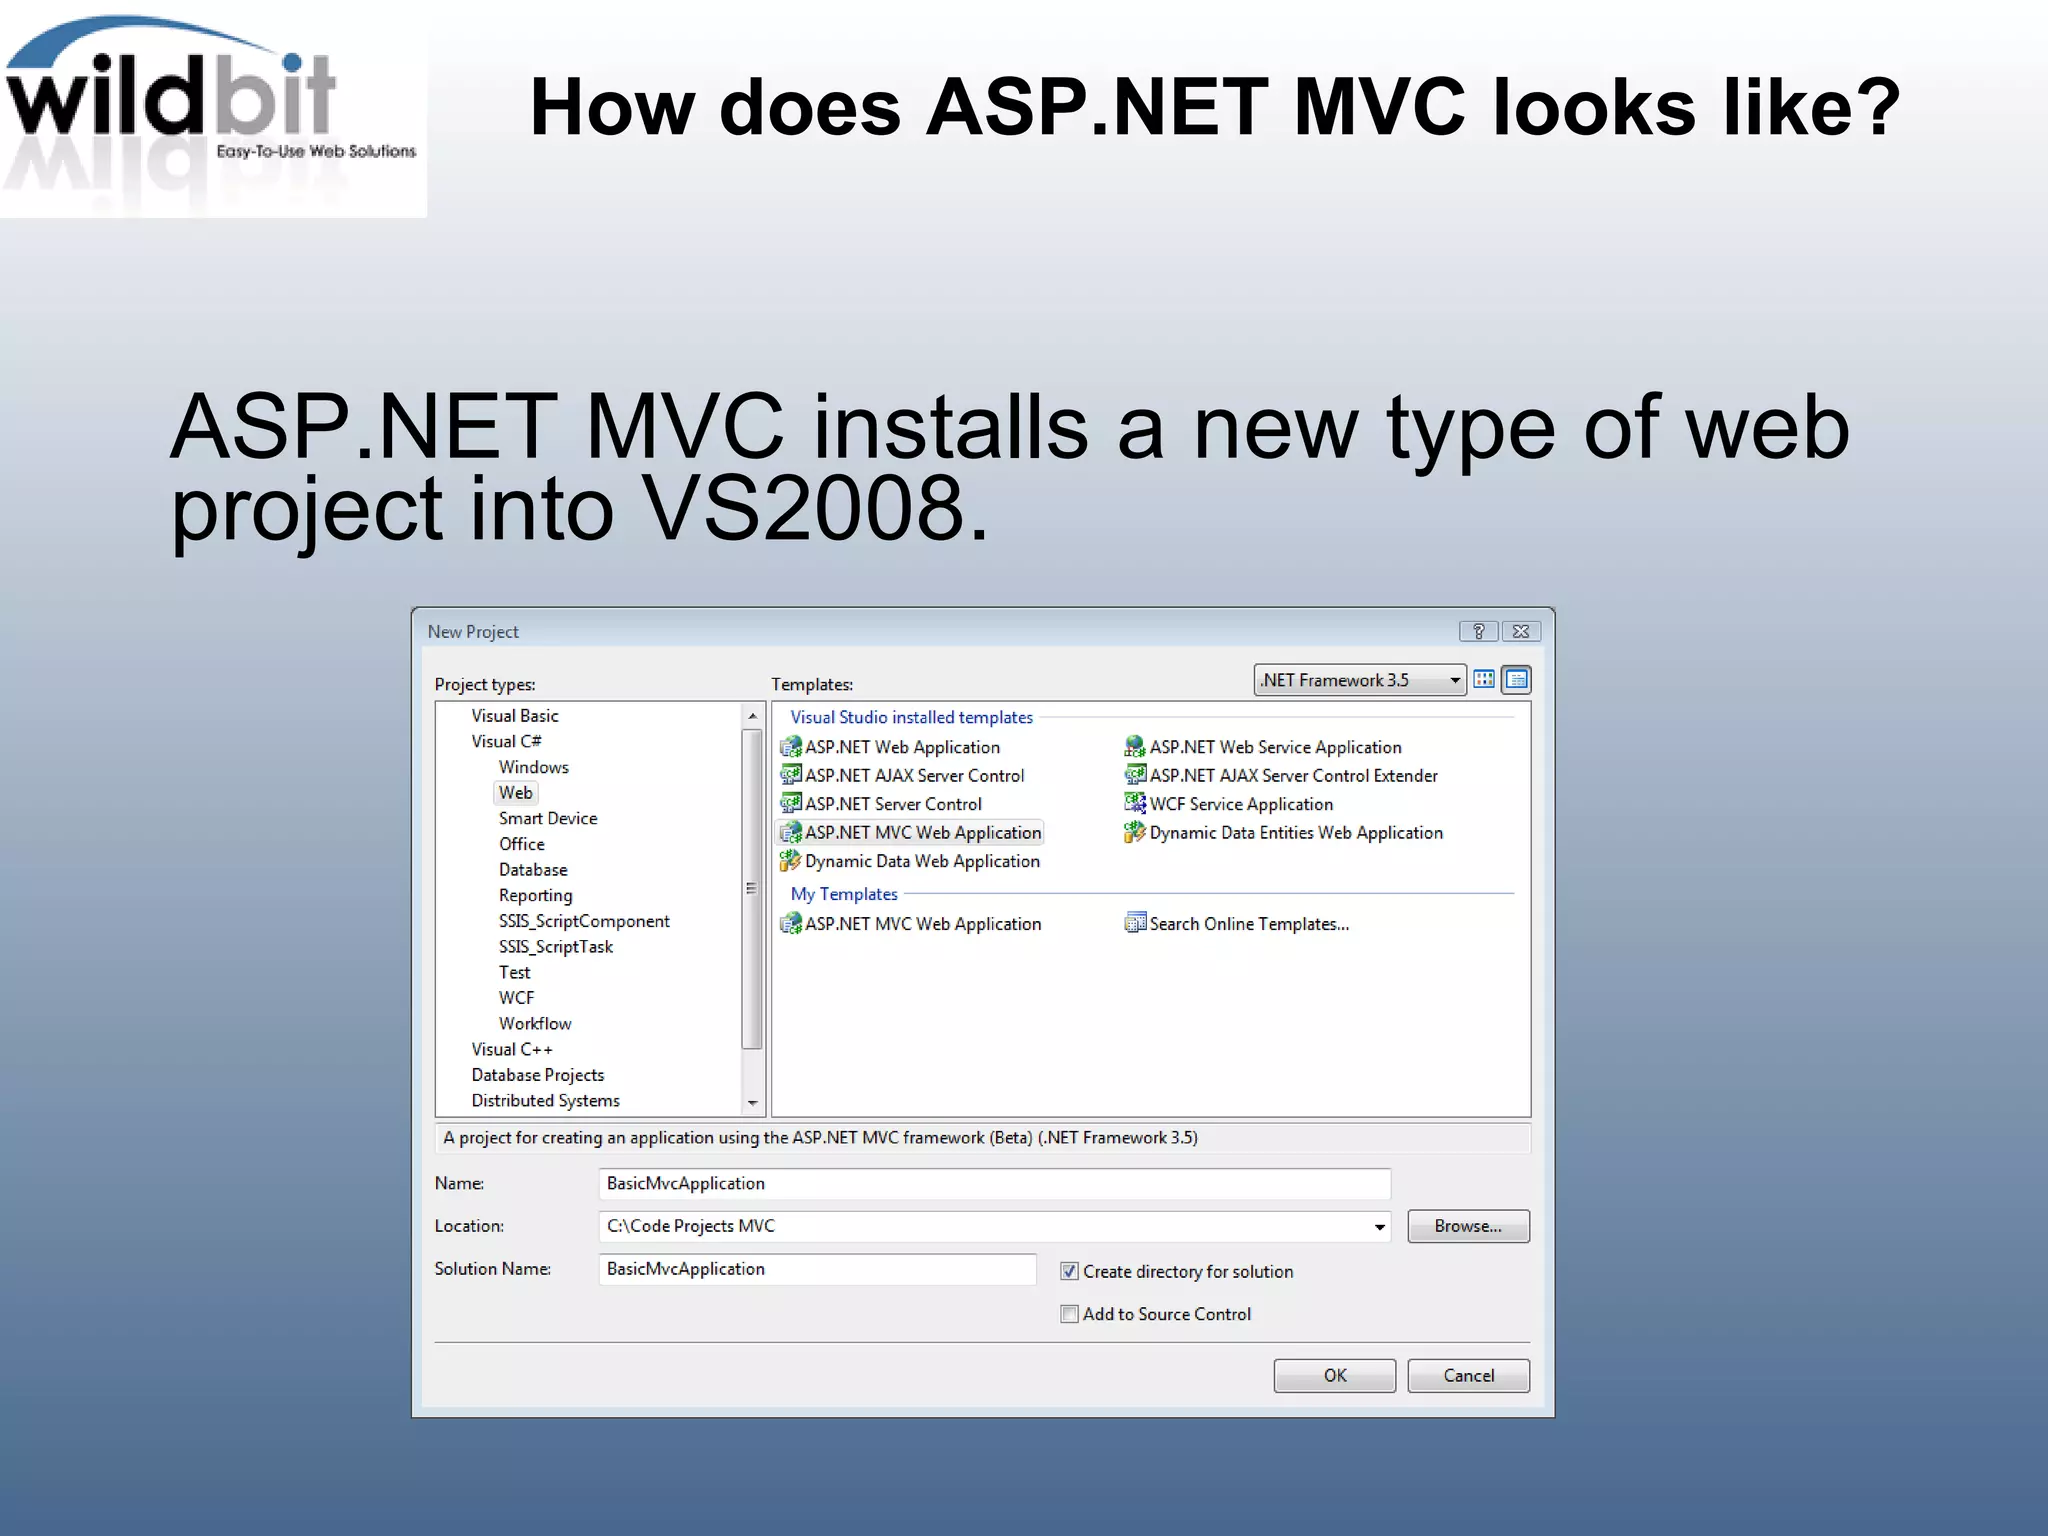Select the ASP.NET AJAX Server Control Extender icon

click(x=1134, y=775)
